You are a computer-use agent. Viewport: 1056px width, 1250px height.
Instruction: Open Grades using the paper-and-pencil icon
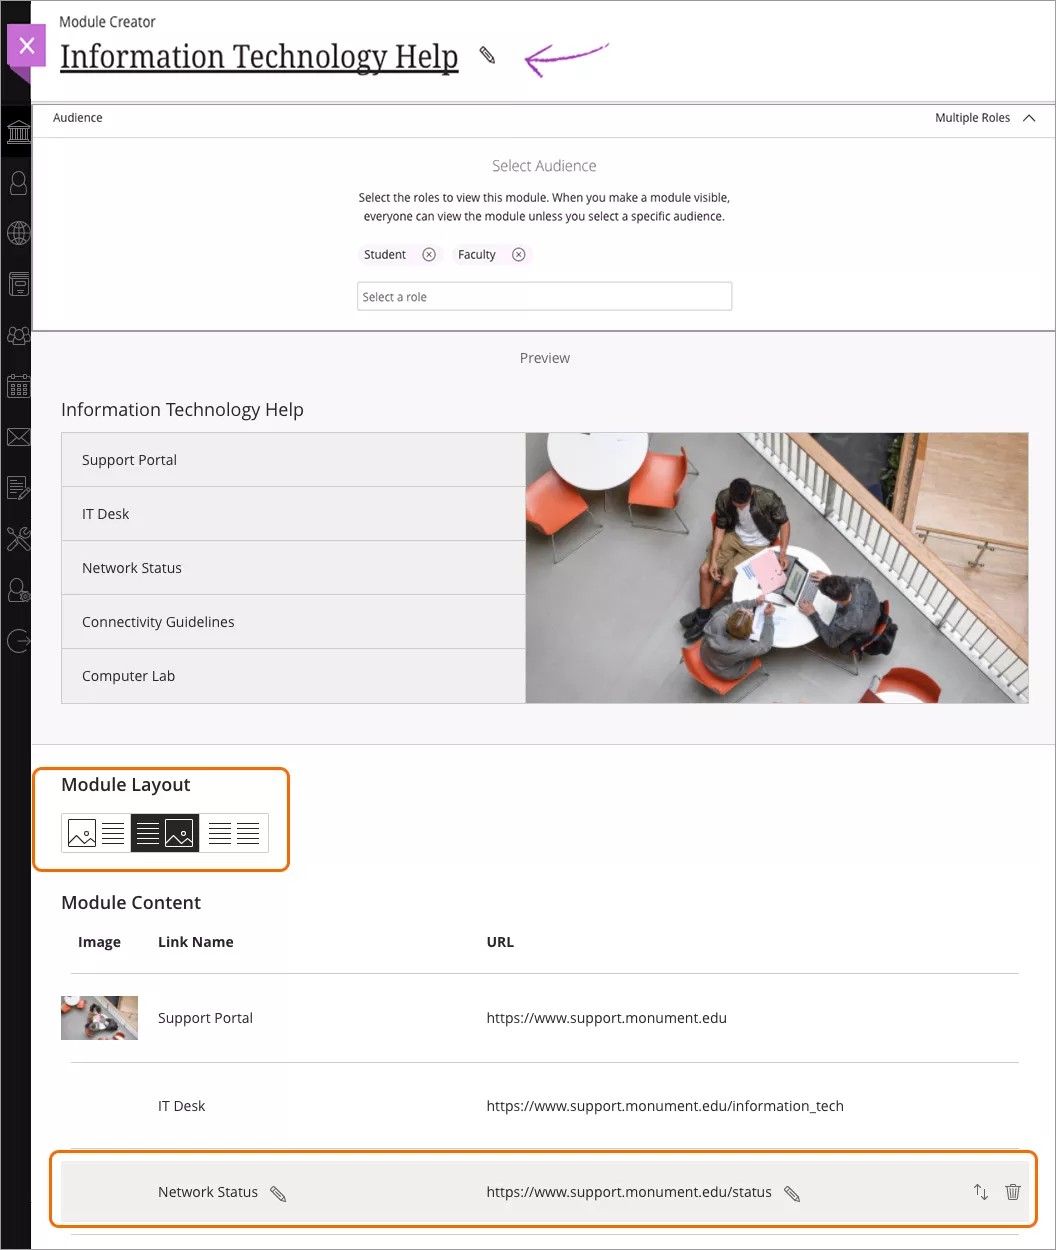click(18, 487)
